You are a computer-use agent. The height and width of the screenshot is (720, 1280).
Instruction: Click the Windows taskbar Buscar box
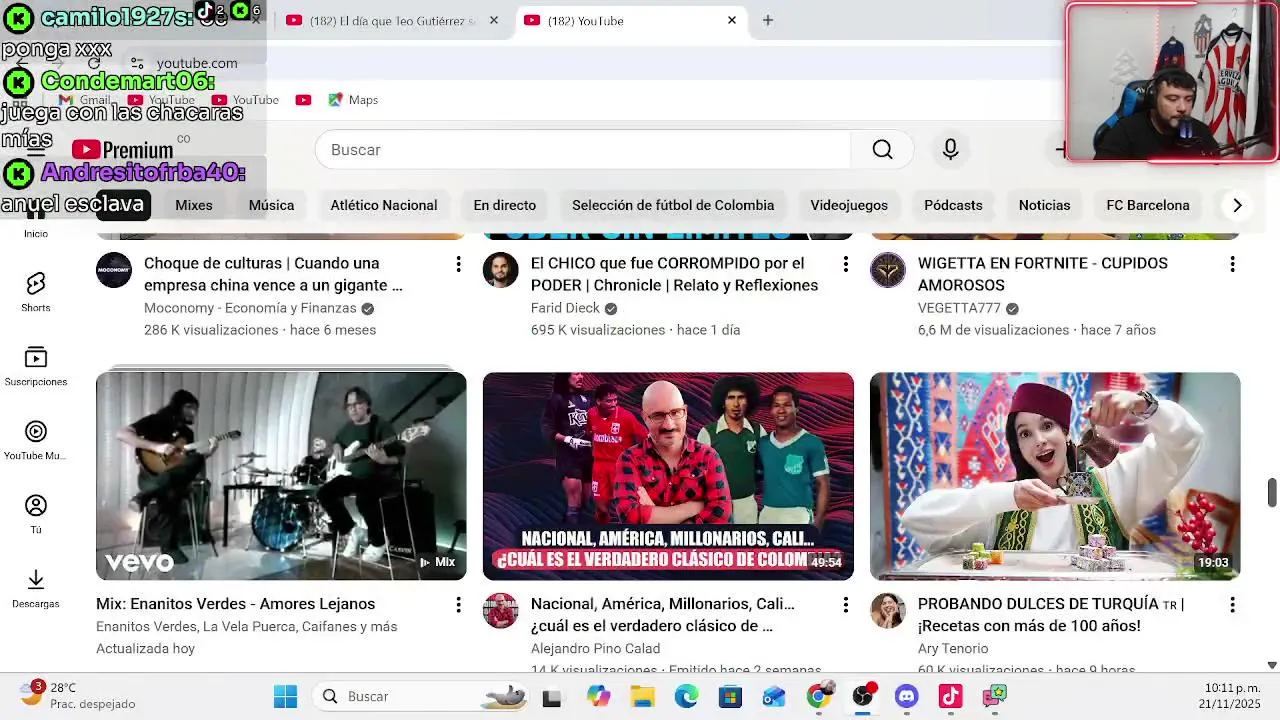point(421,696)
